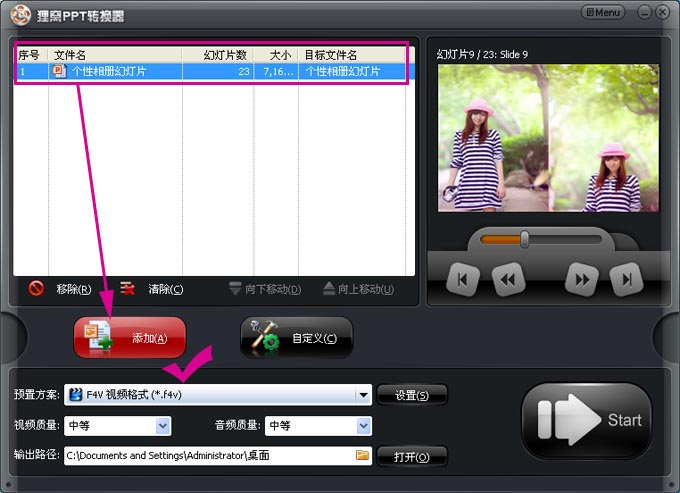Click the 幻灯片数 column header
The width and height of the screenshot is (680, 493).
click(218, 55)
